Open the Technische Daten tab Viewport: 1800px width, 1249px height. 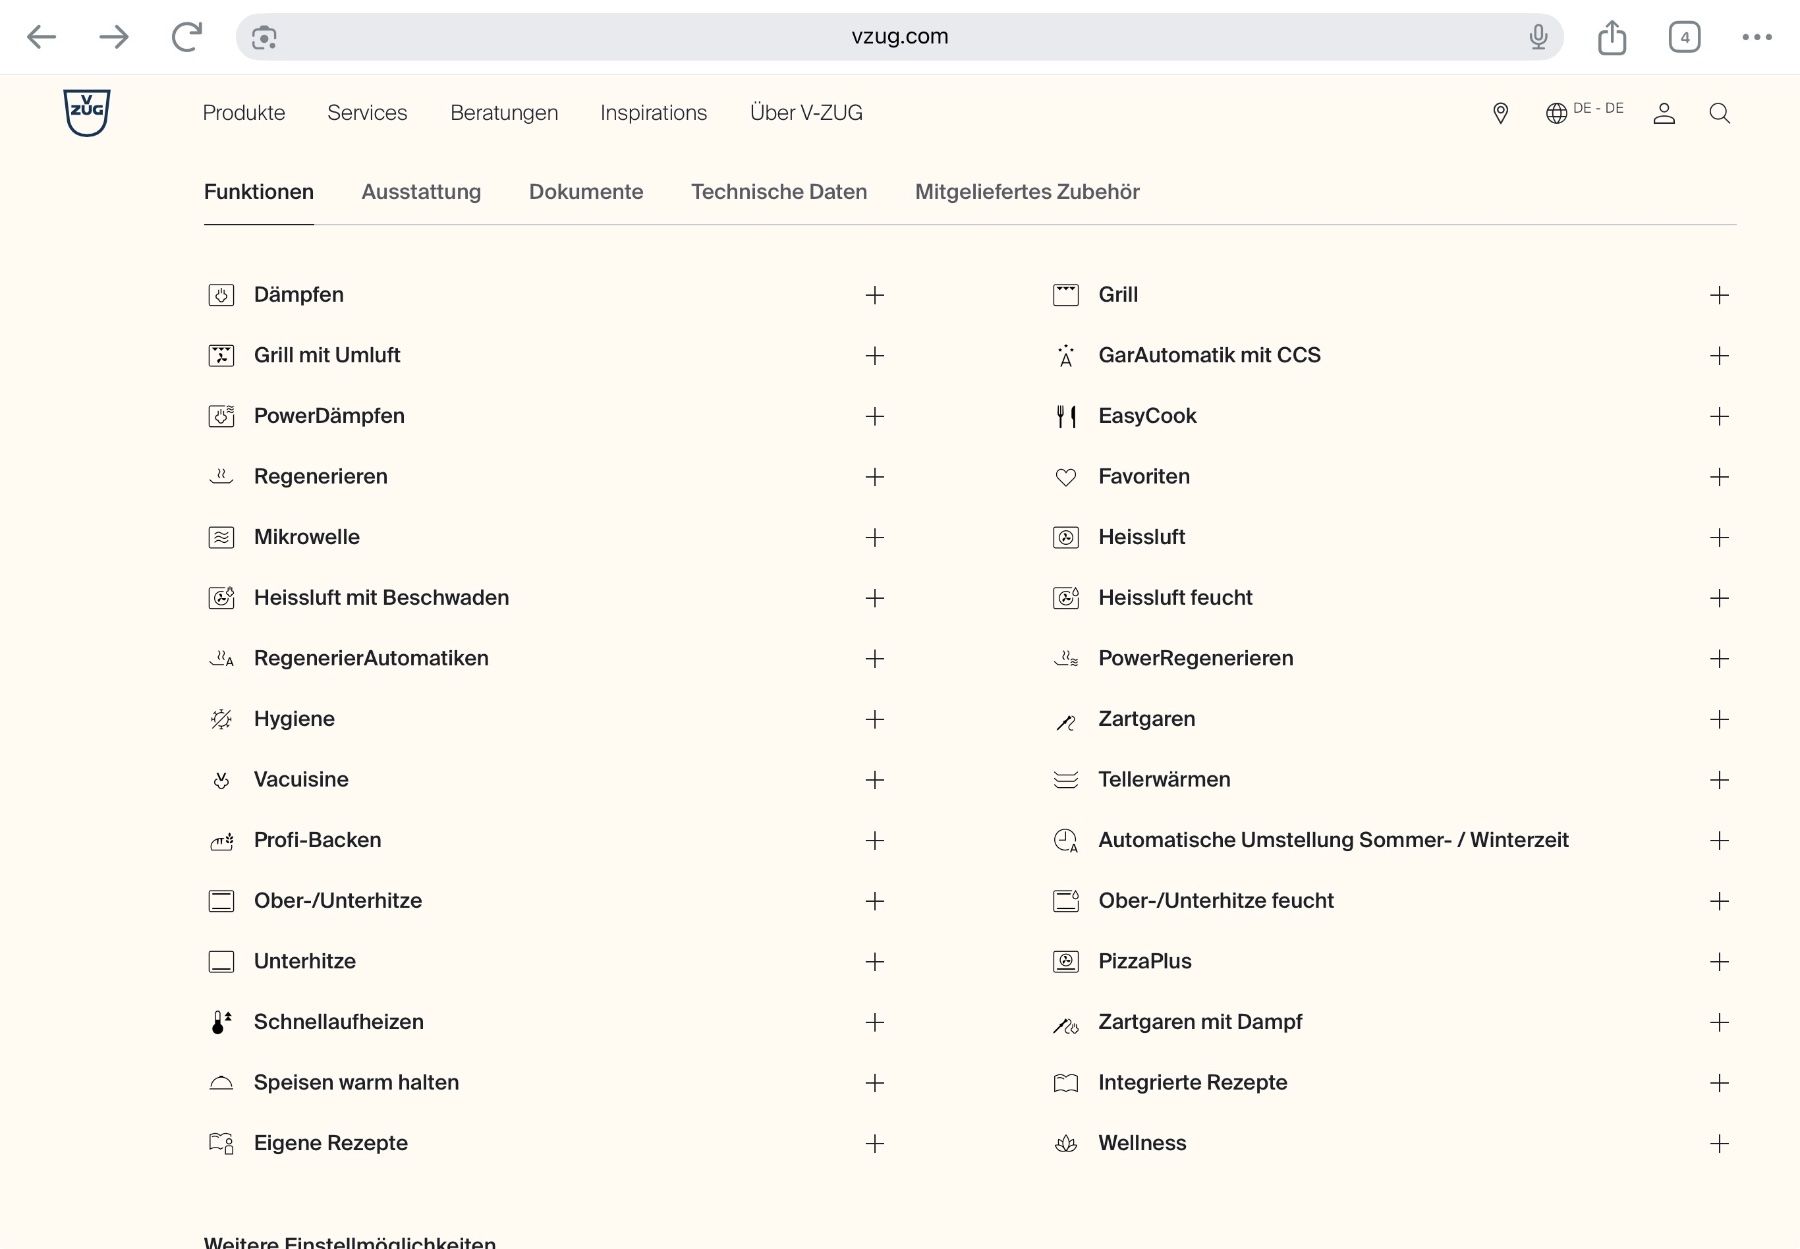(779, 192)
